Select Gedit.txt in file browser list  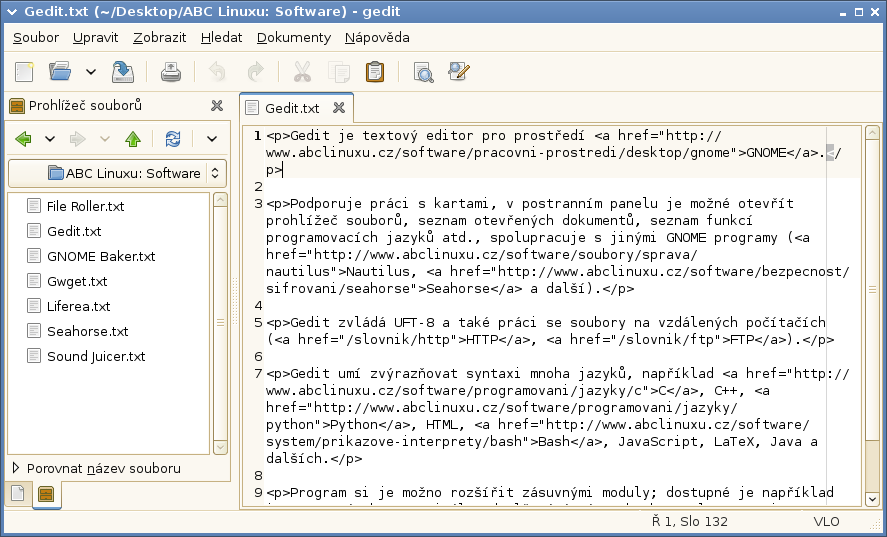point(74,231)
